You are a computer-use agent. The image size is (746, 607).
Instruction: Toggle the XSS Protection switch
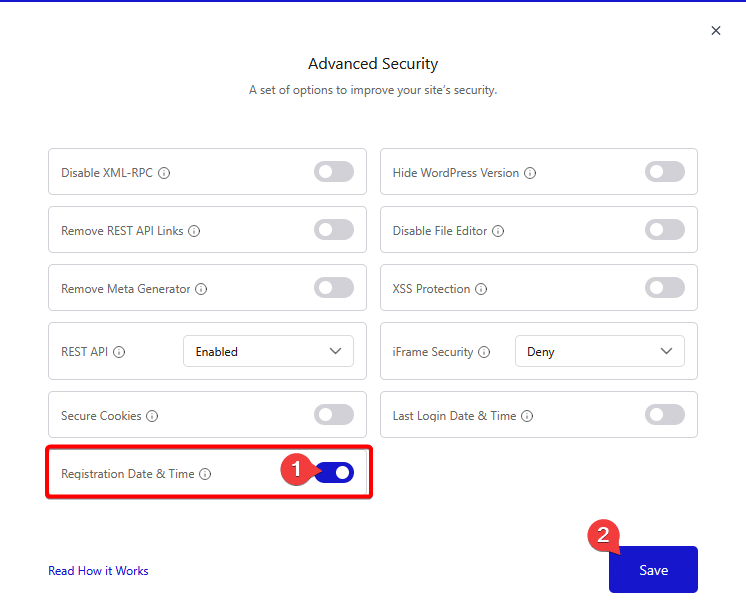coord(665,288)
